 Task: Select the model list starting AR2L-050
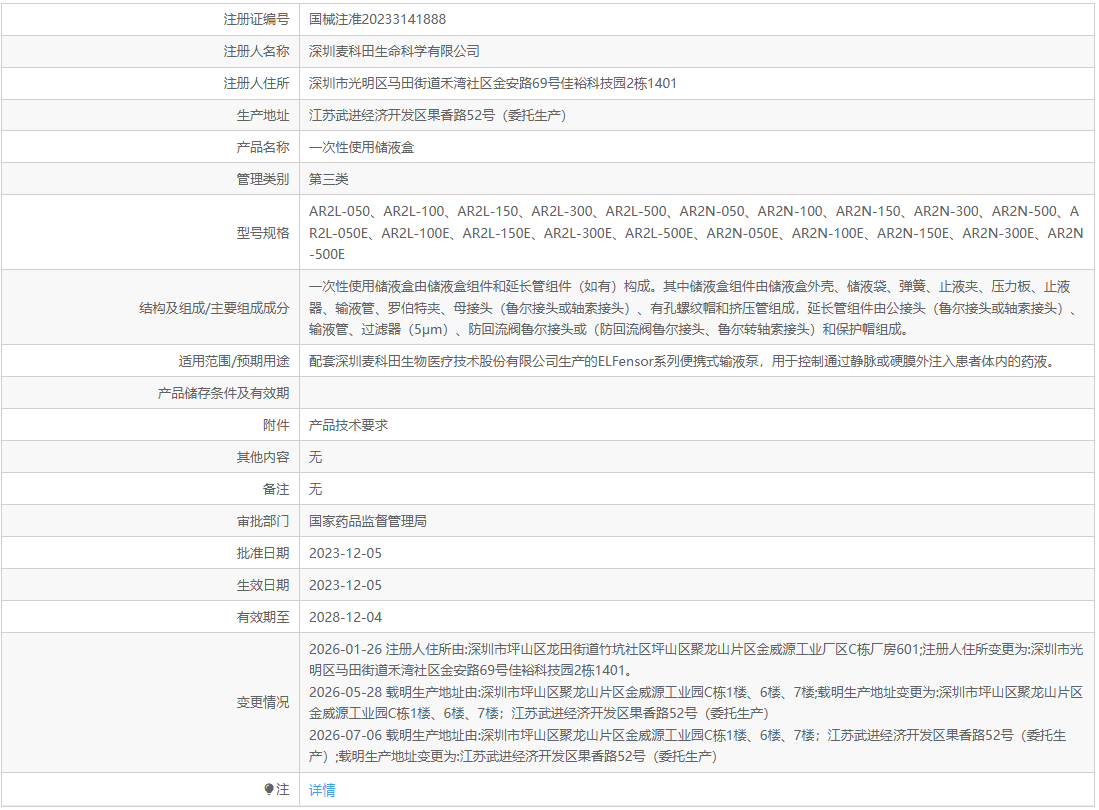(x=696, y=233)
